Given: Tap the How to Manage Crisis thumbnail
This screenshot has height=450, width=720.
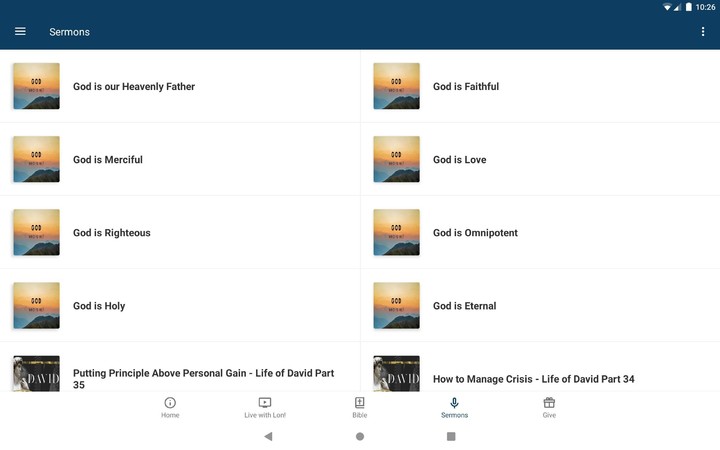Looking at the screenshot, I should 396,374.
